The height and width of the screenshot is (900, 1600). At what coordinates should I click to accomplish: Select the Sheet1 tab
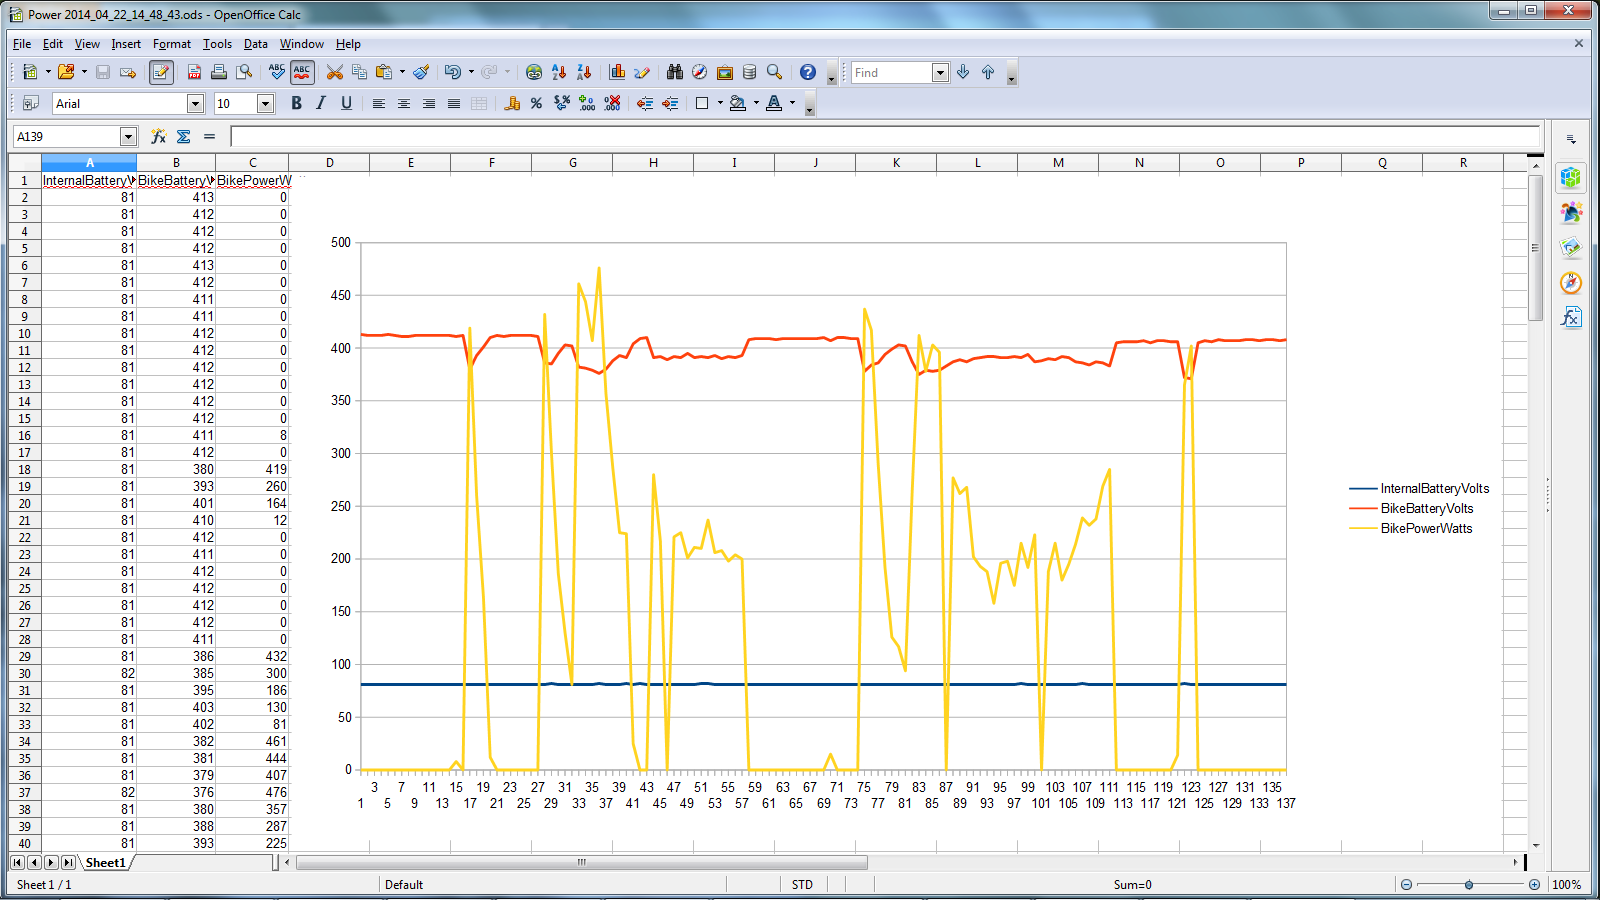[x=106, y=862]
